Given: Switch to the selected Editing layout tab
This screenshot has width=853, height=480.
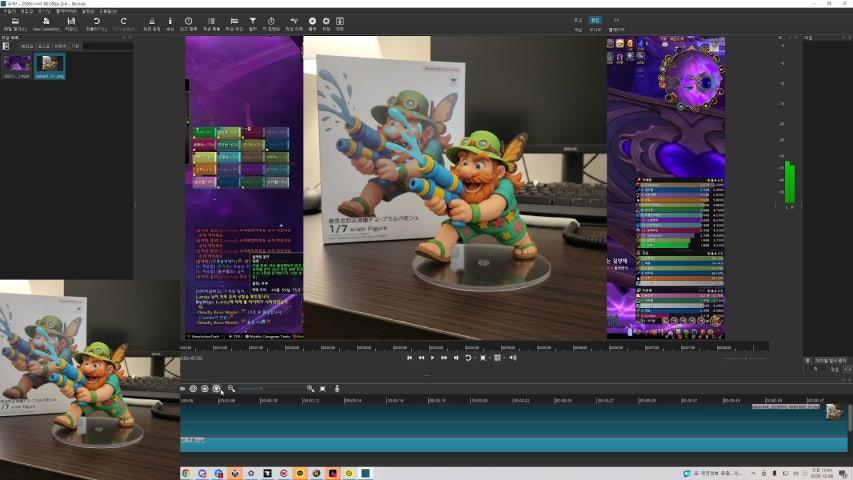Looking at the screenshot, I should pos(595,20).
